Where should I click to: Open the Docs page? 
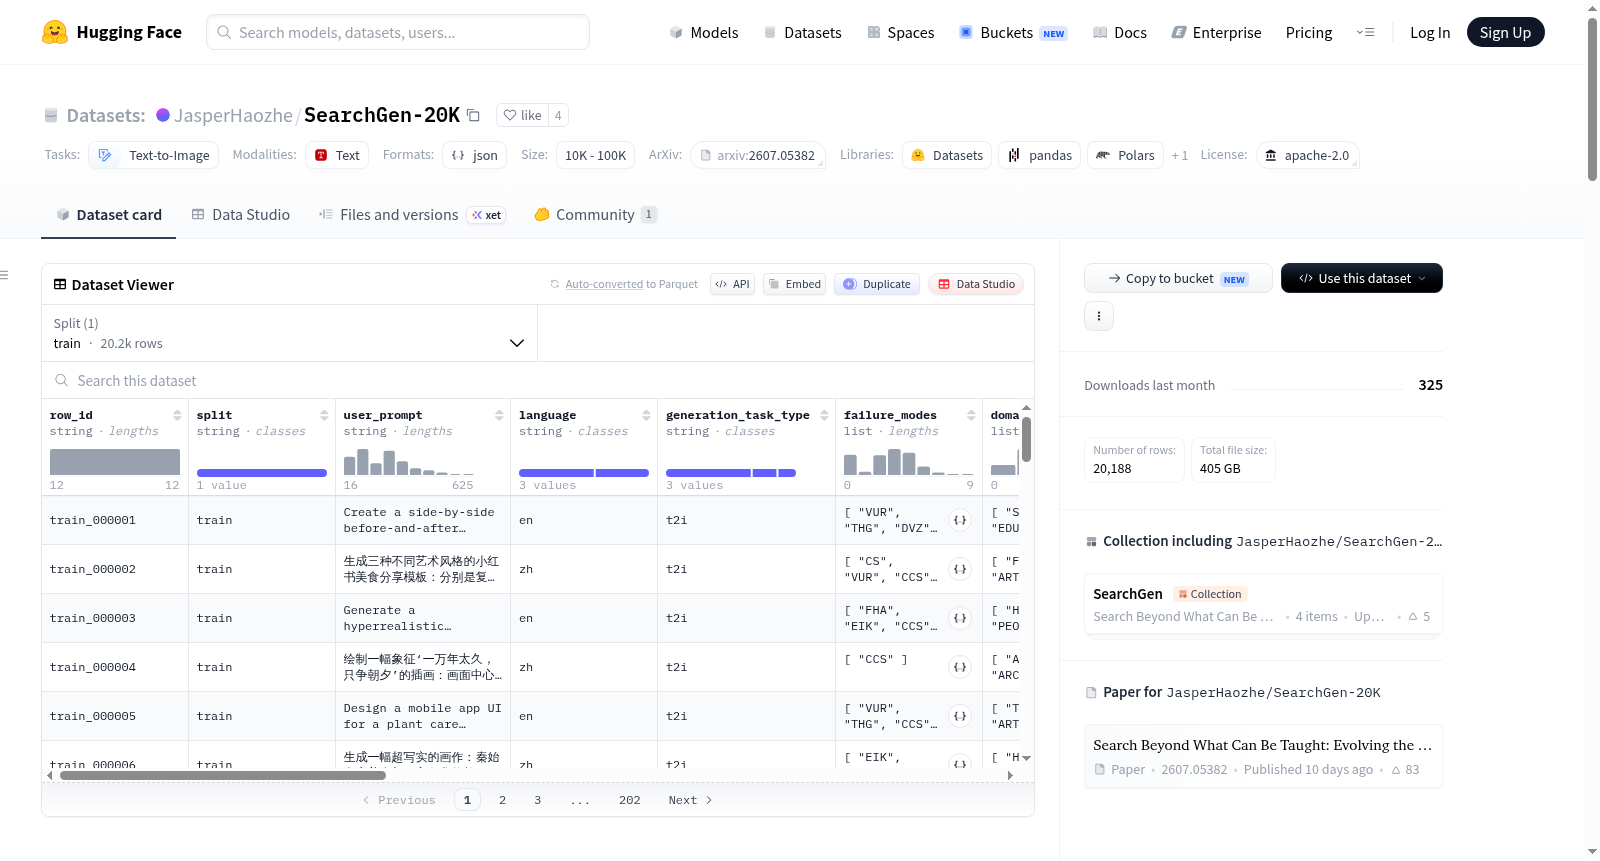pyautogui.click(x=1120, y=32)
